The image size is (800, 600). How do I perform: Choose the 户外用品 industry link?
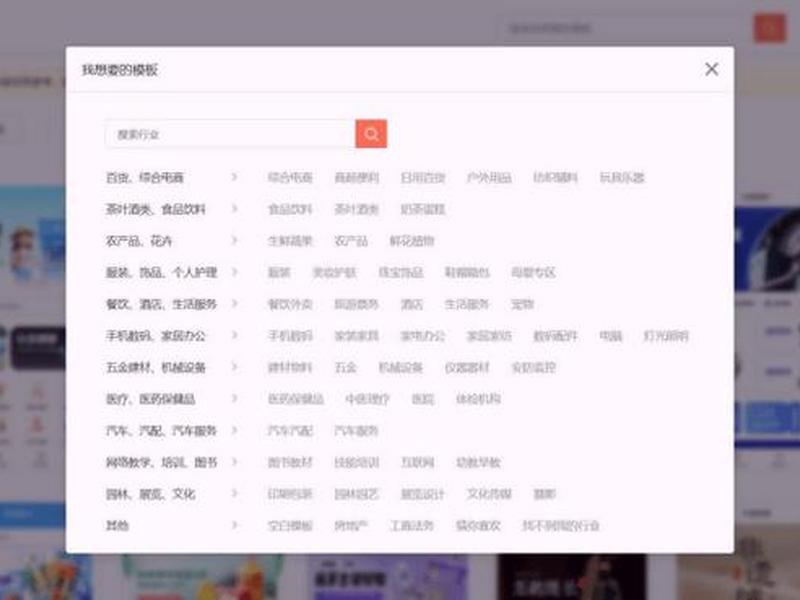tap(489, 178)
